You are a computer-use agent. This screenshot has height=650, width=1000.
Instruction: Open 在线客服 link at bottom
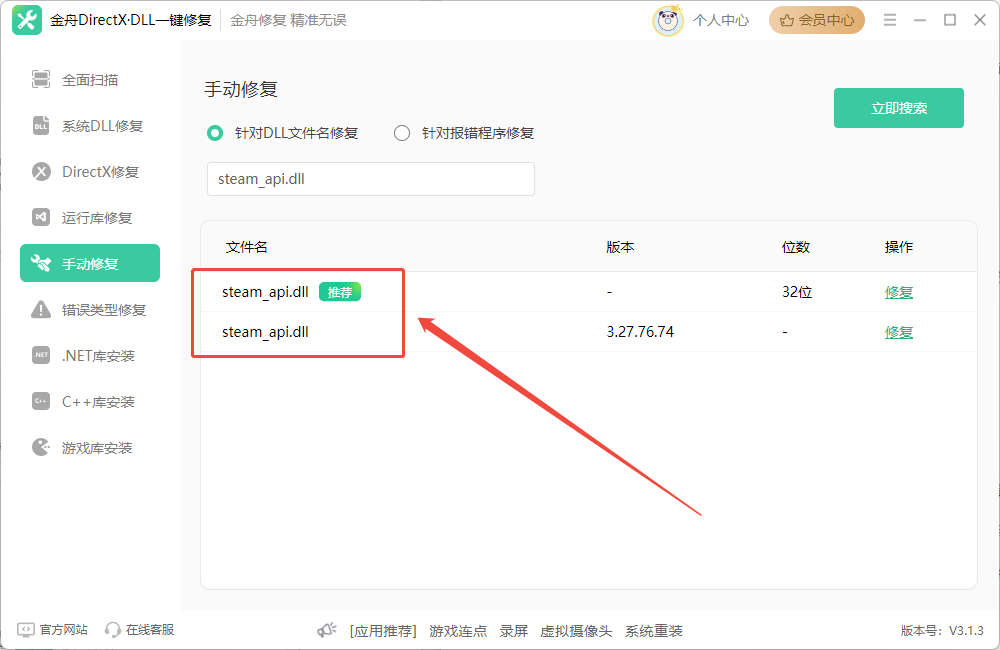[x=150, y=630]
